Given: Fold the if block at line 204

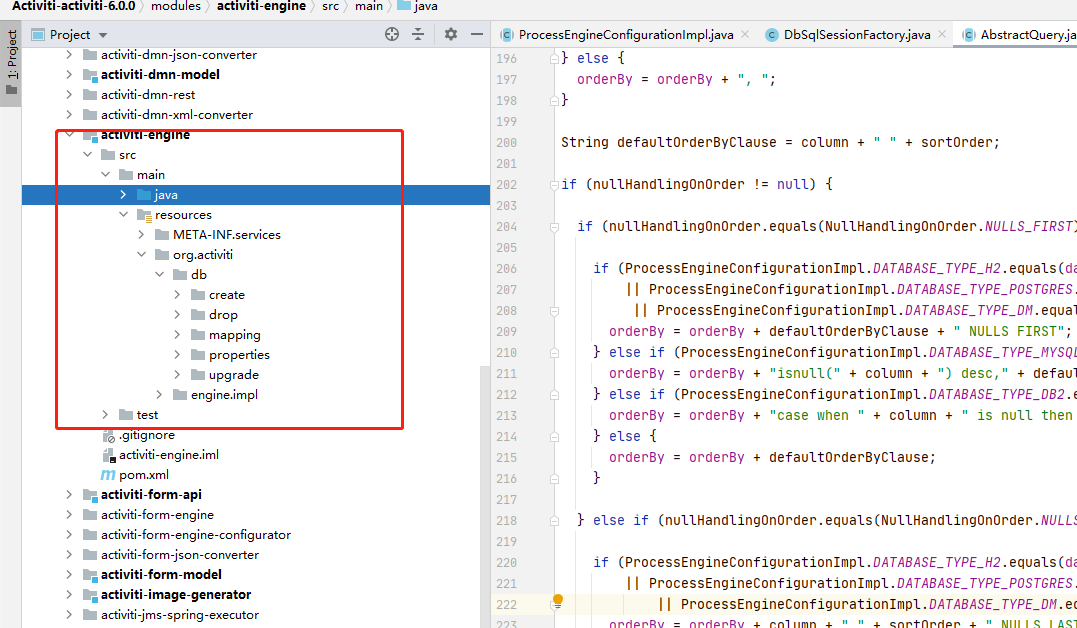Looking at the screenshot, I should click(554, 226).
